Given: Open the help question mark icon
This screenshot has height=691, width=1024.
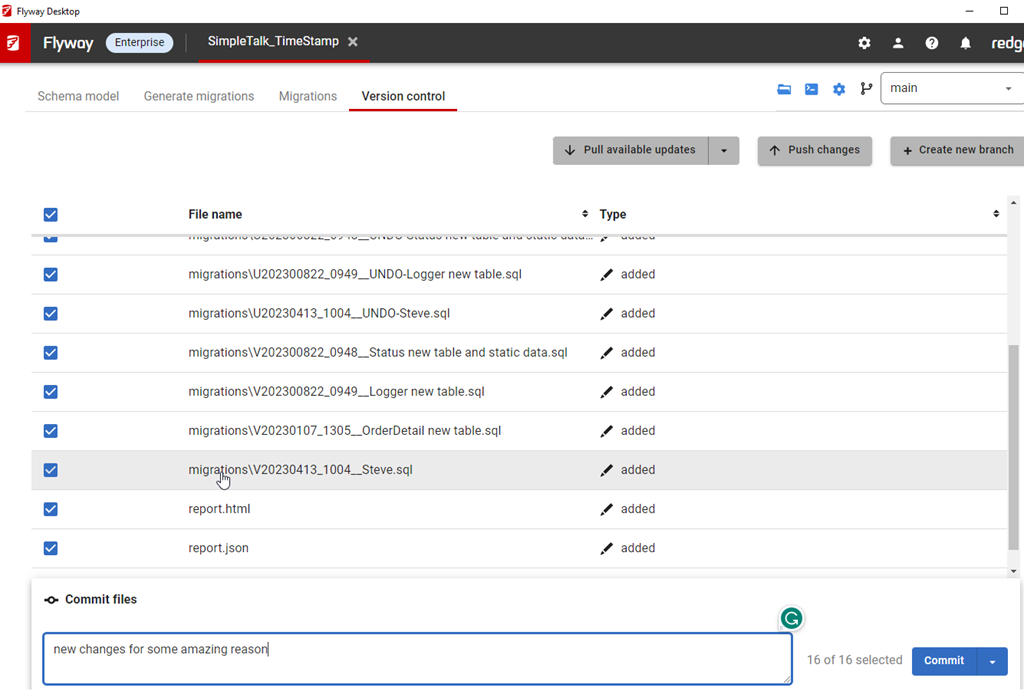Looking at the screenshot, I should point(932,43).
